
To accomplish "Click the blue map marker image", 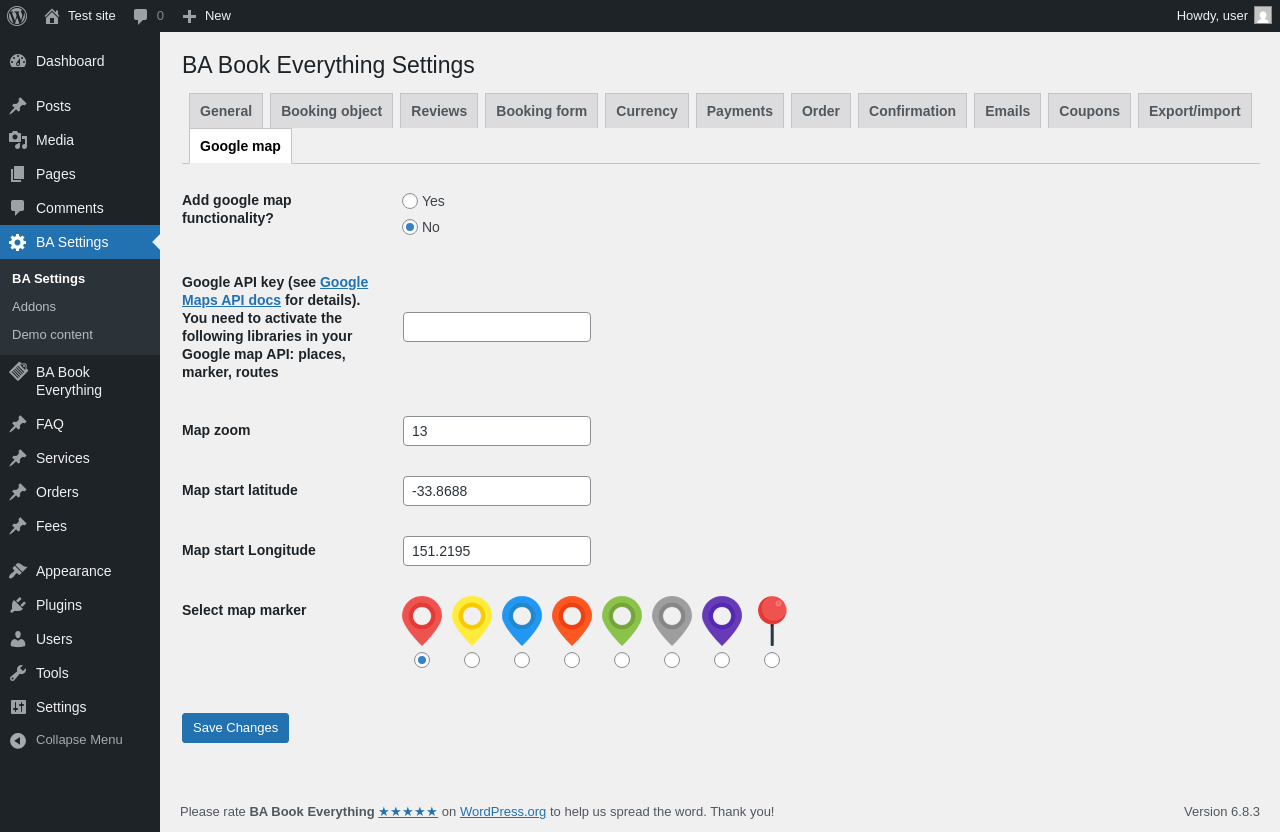I will pos(522,621).
